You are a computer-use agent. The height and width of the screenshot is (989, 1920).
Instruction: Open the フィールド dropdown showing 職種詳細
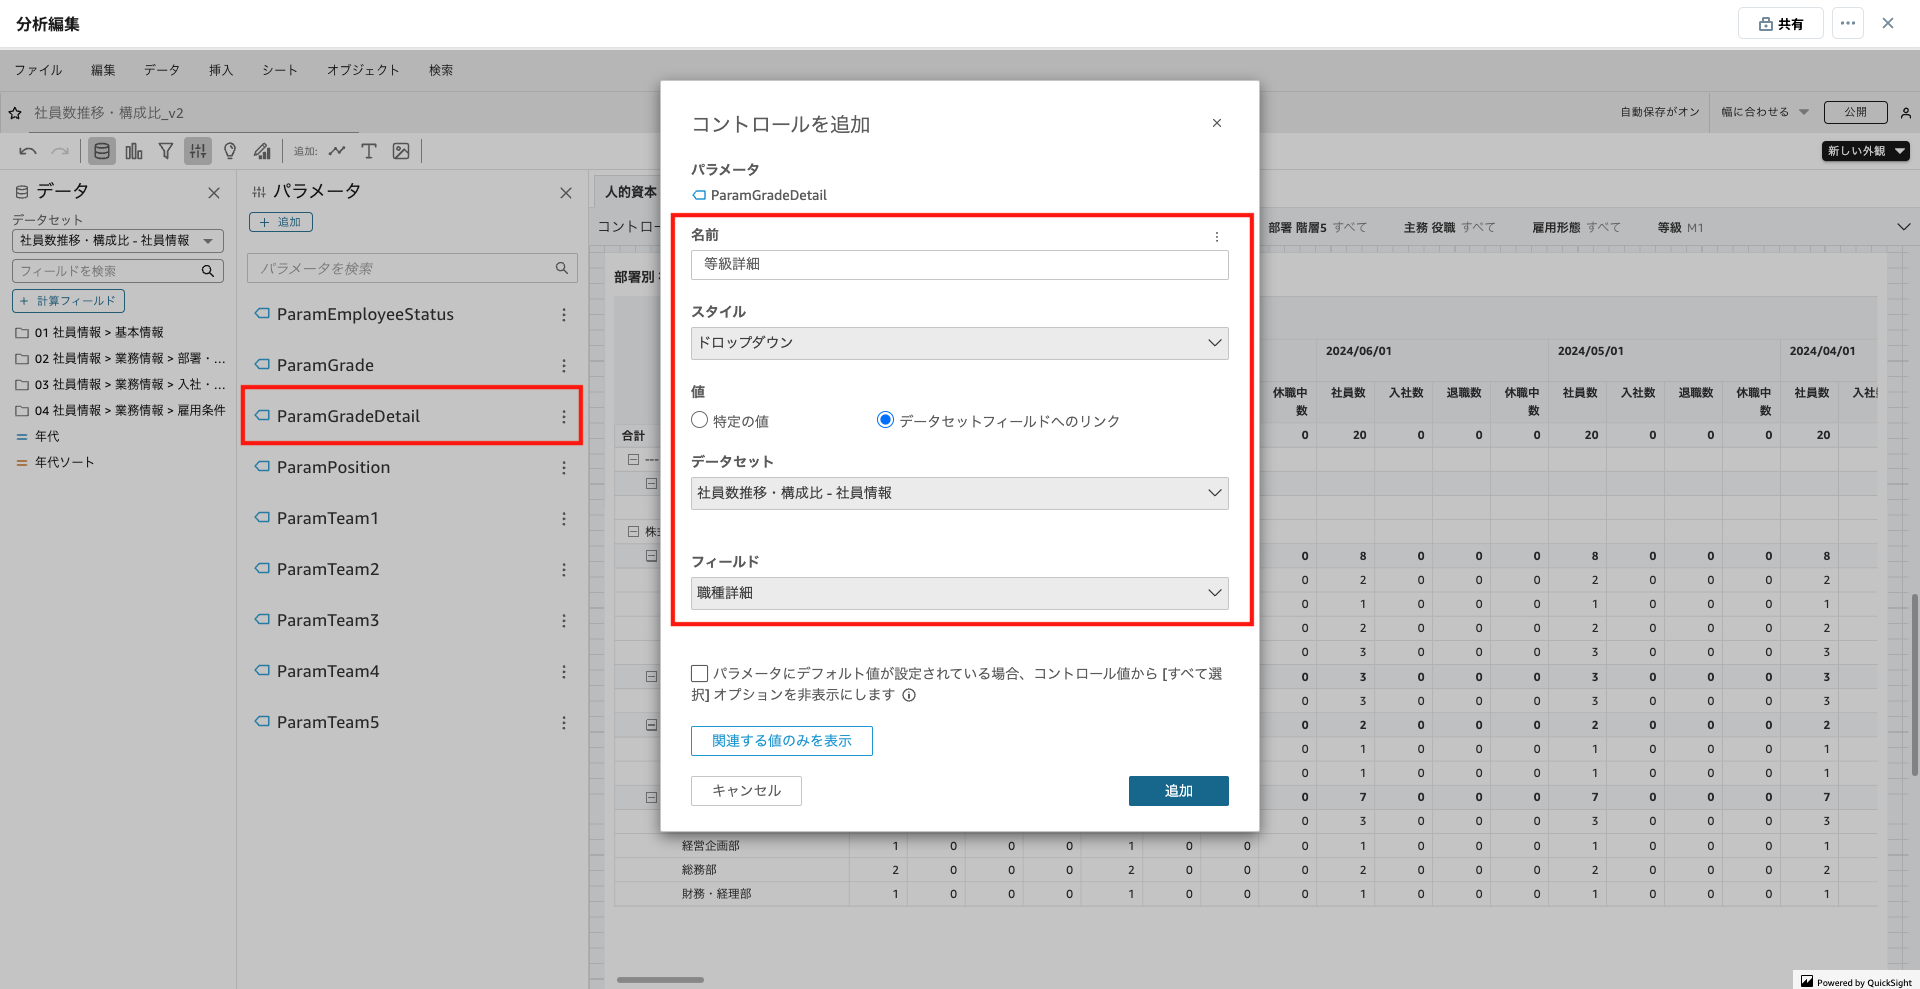(x=958, y=593)
